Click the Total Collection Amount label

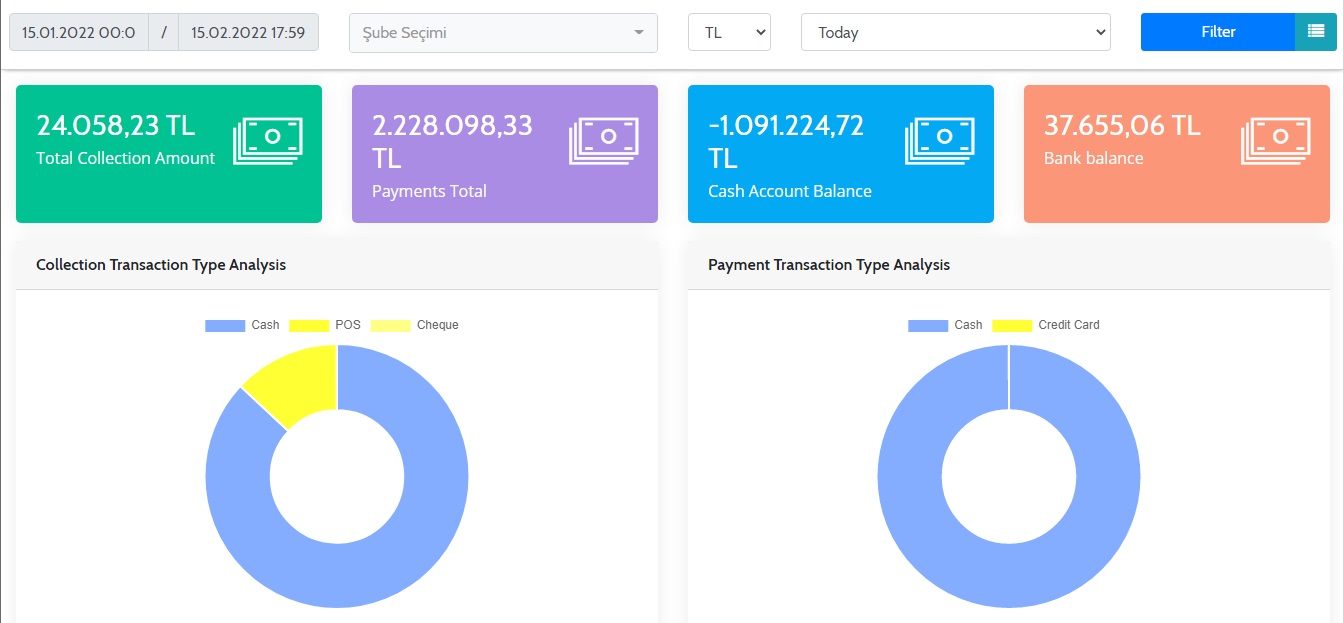(125, 158)
